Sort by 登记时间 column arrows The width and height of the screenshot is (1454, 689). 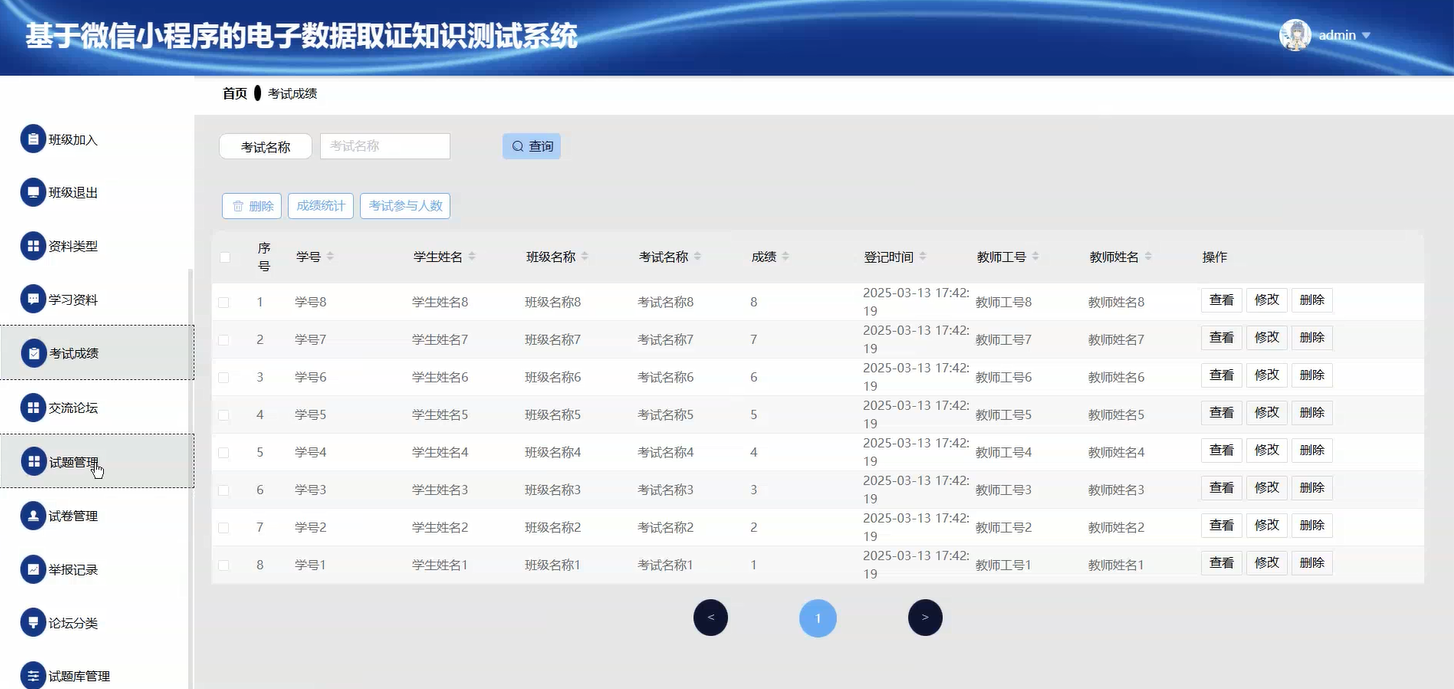point(924,256)
